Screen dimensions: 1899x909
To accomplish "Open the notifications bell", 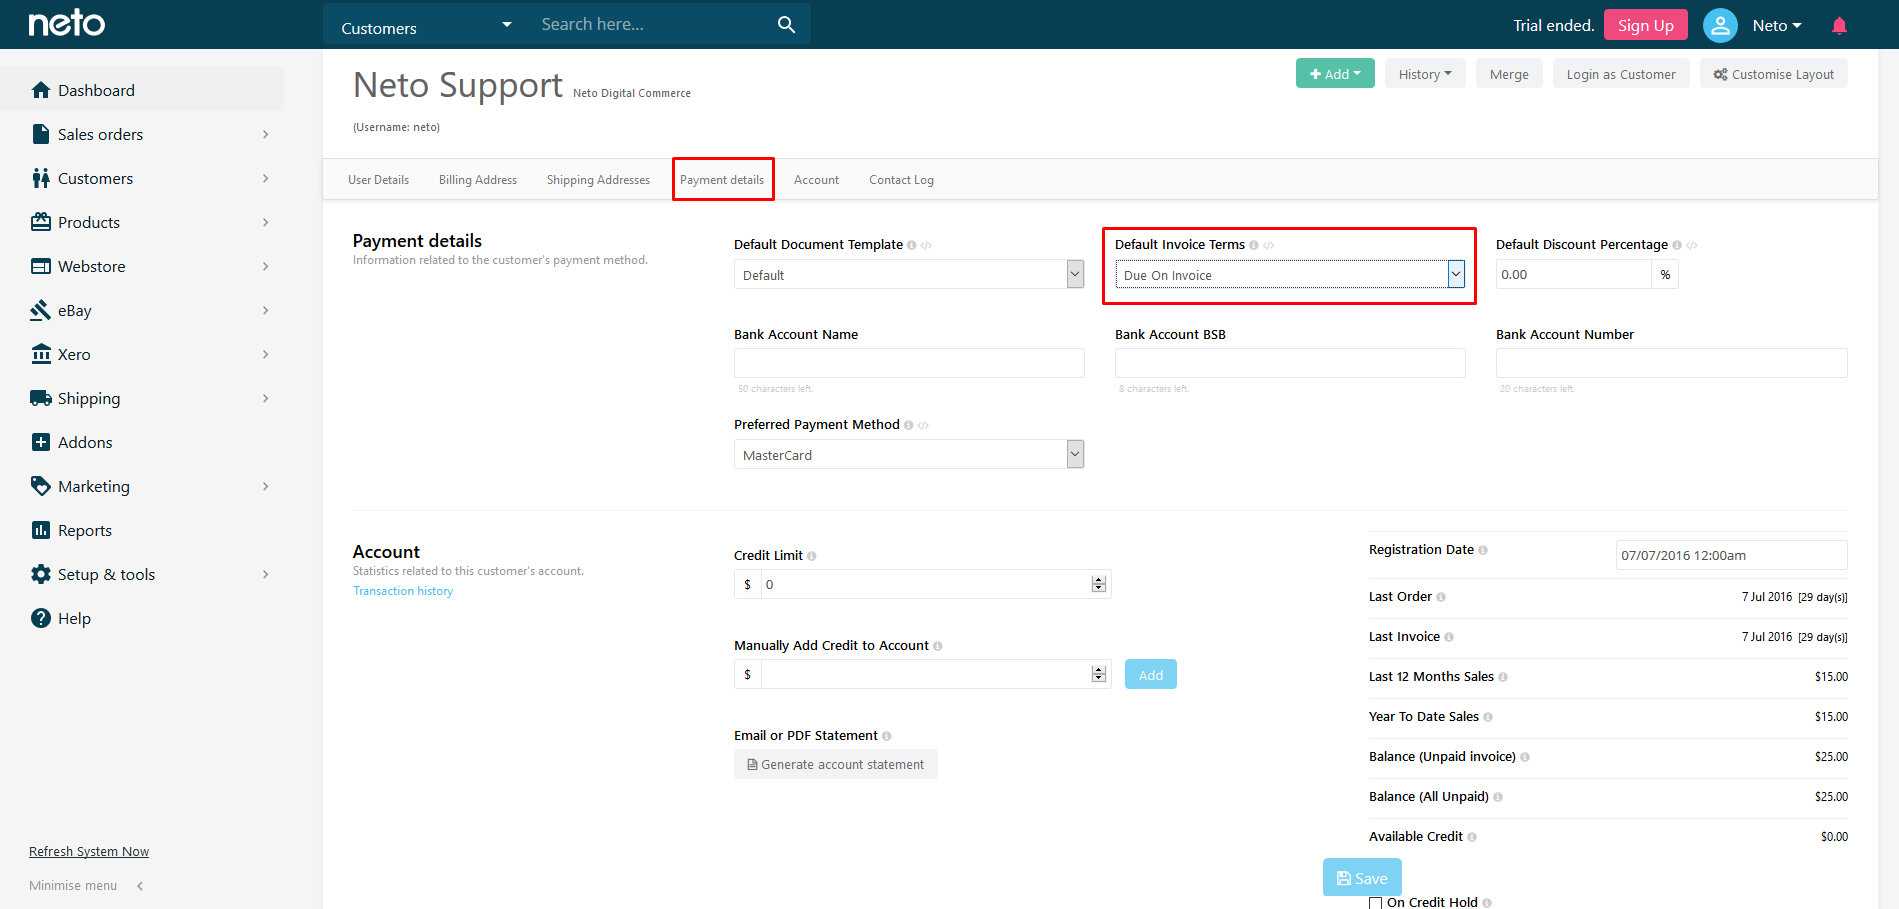I will 1839,26.
